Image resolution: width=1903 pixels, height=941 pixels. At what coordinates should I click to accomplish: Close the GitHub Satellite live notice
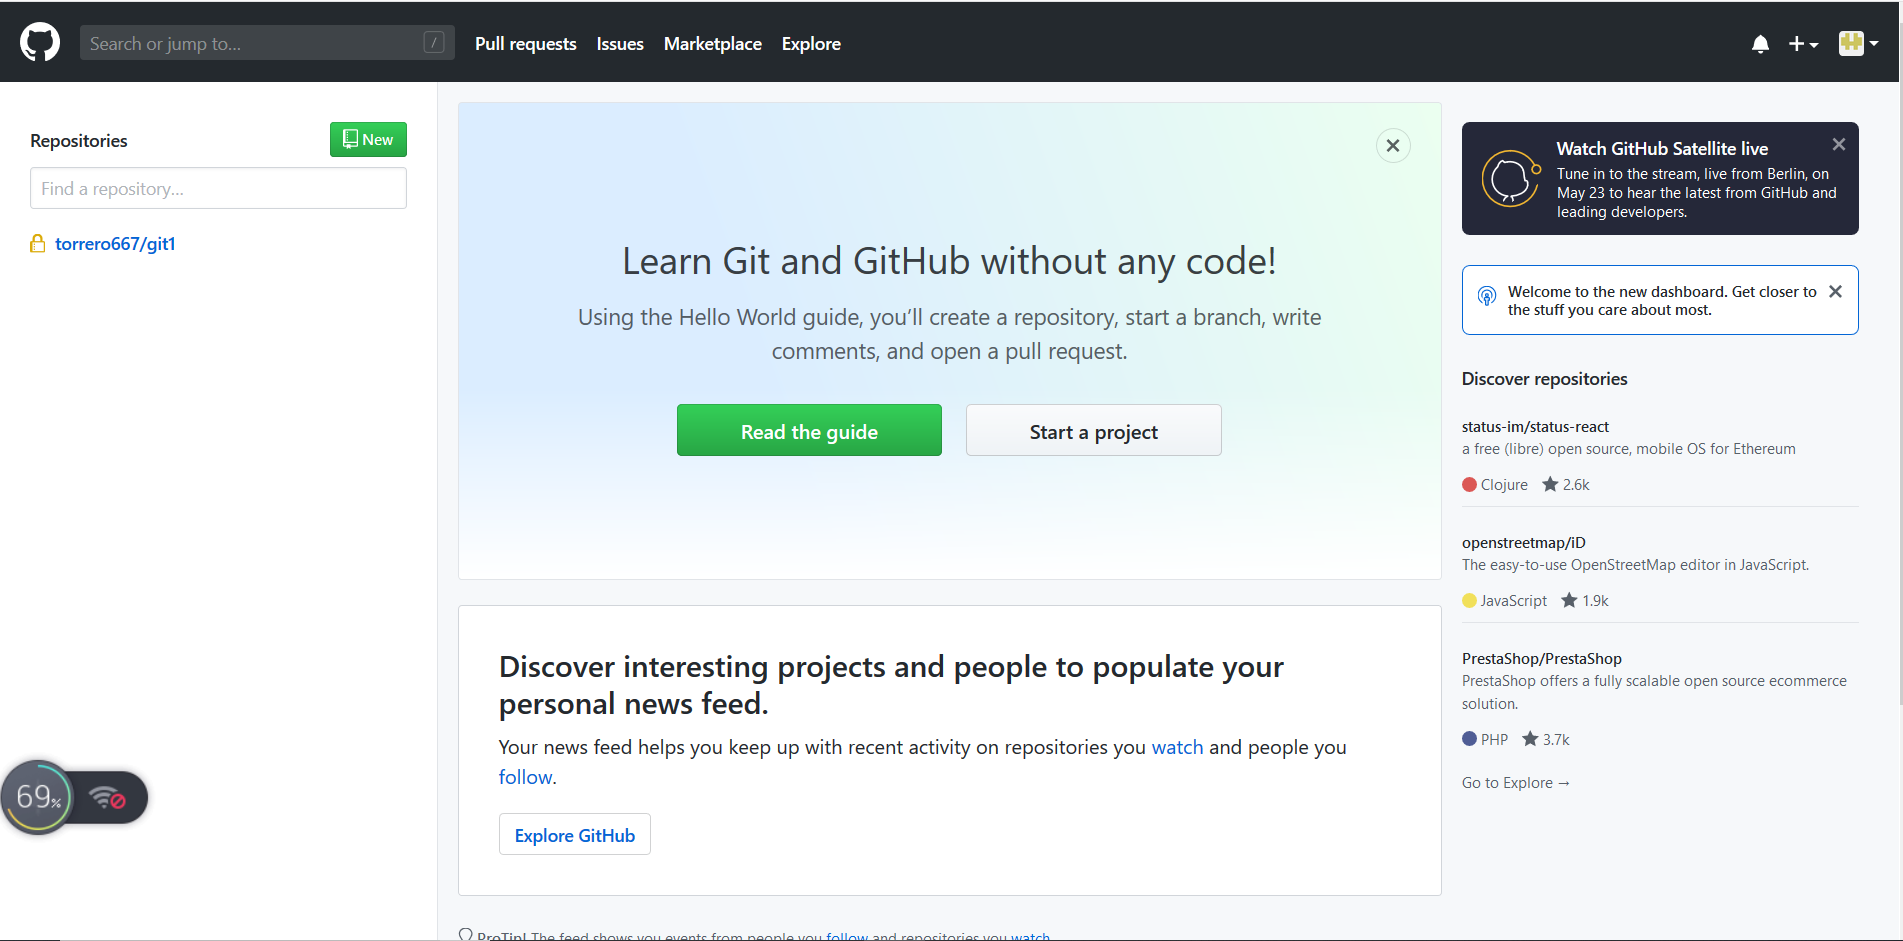tap(1839, 145)
